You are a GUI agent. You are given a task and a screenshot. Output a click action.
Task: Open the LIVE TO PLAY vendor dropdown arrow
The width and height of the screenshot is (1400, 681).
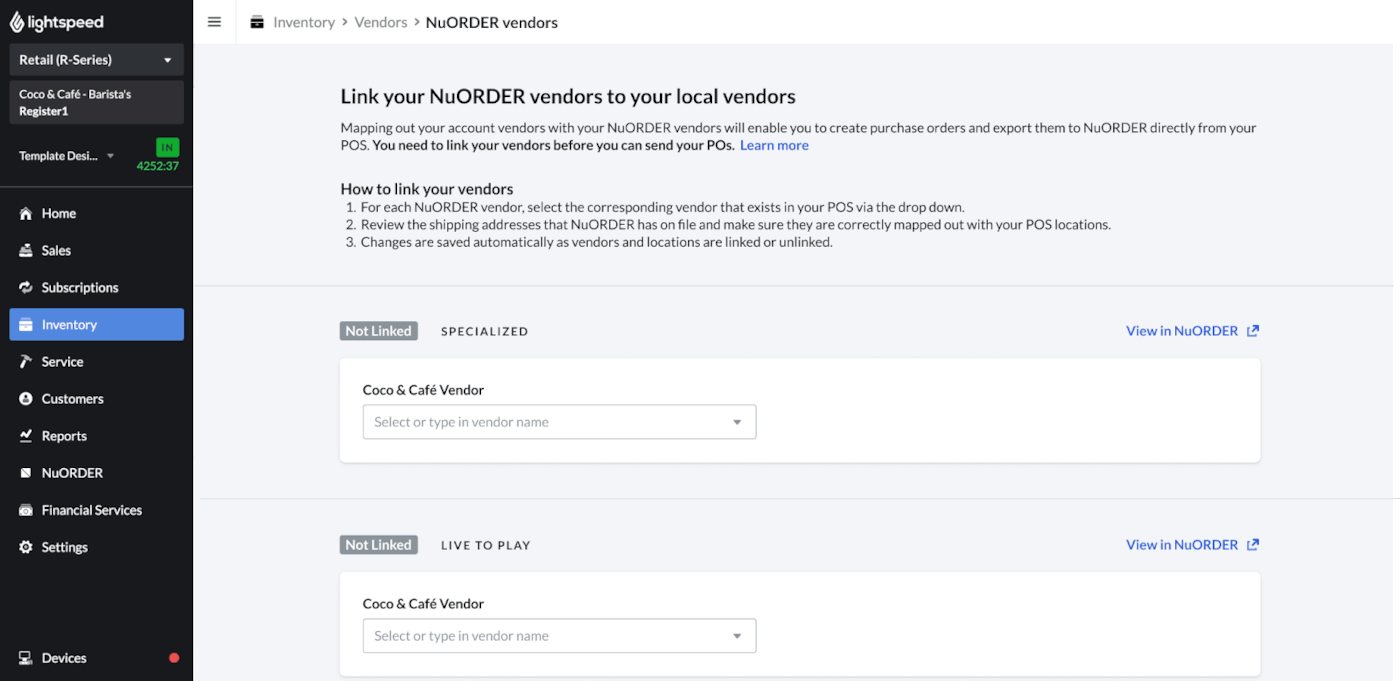click(737, 636)
